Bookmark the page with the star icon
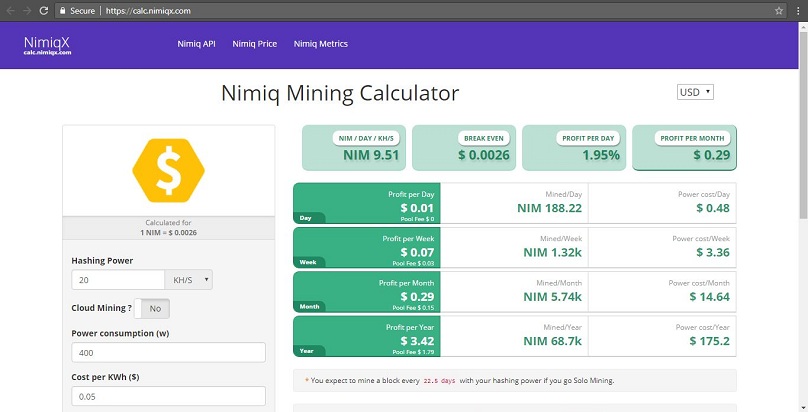The height and width of the screenshot is (412, 808). click(x=779, y=10)
